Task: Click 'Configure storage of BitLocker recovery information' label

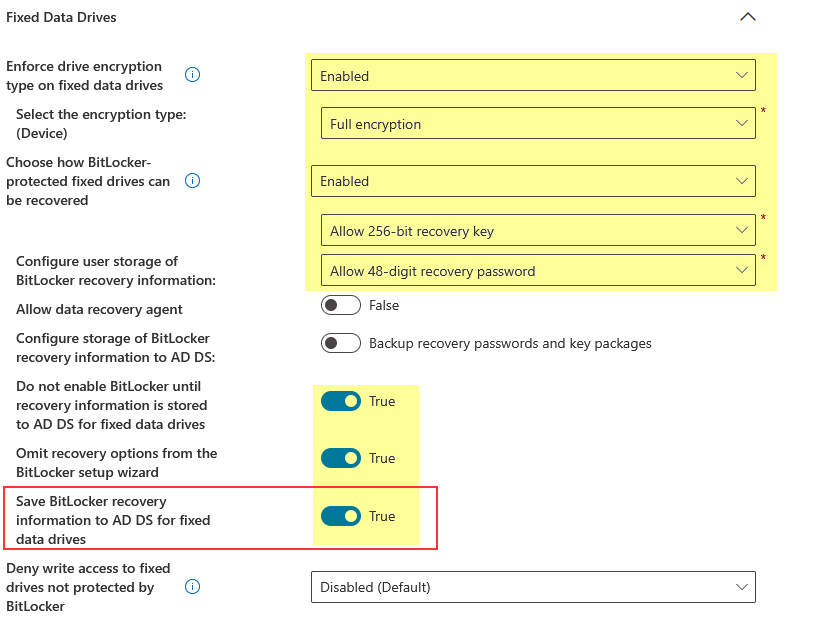Action: pyautogui.click(x=116, y=348)
